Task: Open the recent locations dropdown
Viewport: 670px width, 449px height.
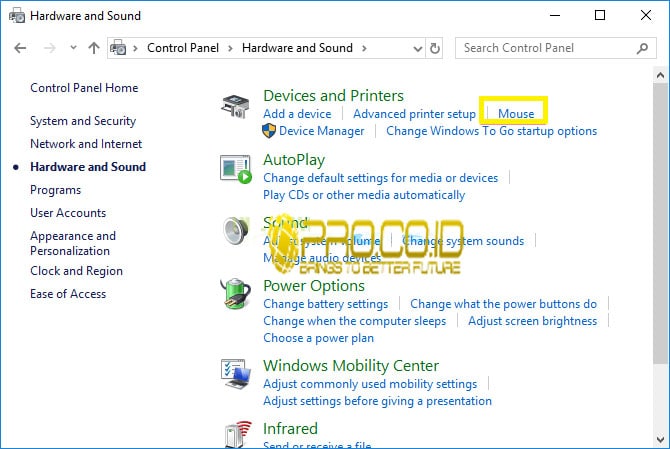Action: tap(73, 47)
